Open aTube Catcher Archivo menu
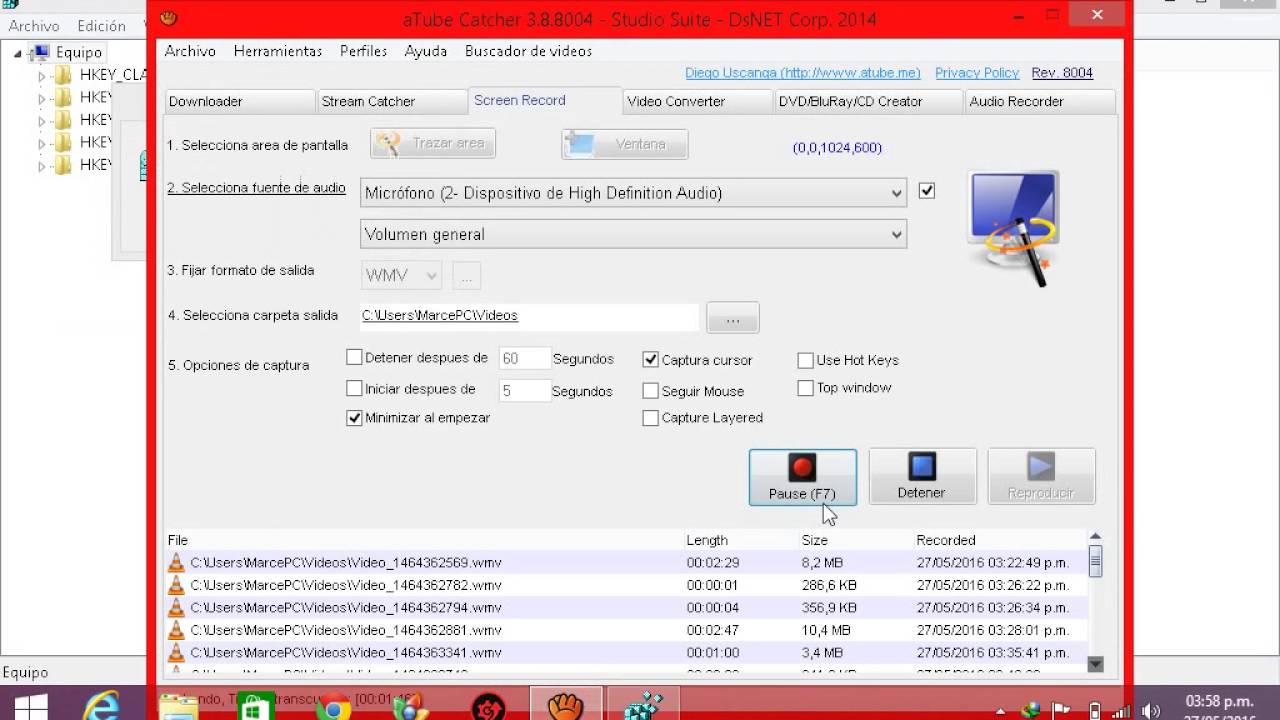Image resolution: width=1280 pixels, height=720 pixels. [190, 51]
